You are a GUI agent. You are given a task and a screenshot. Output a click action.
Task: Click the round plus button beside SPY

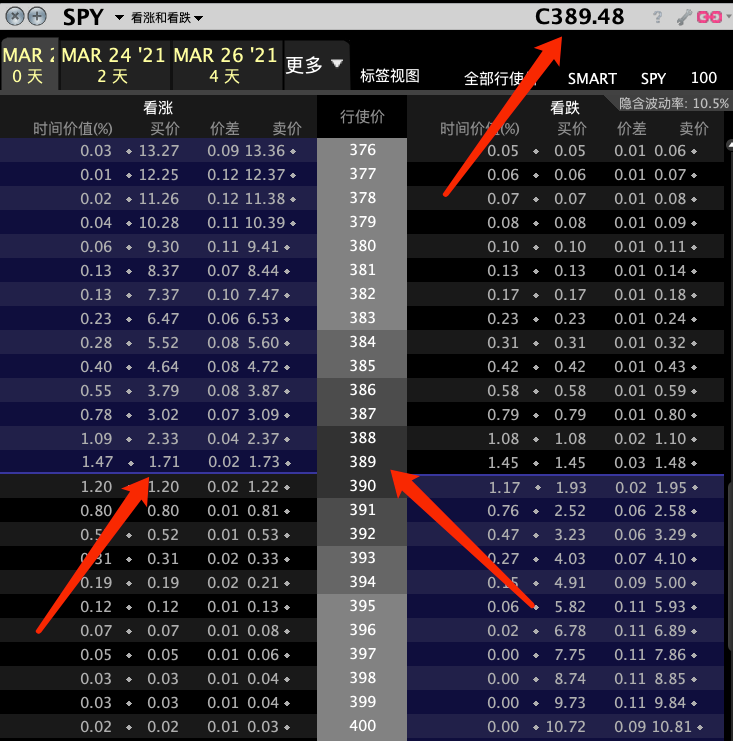[x=37, y=17]
